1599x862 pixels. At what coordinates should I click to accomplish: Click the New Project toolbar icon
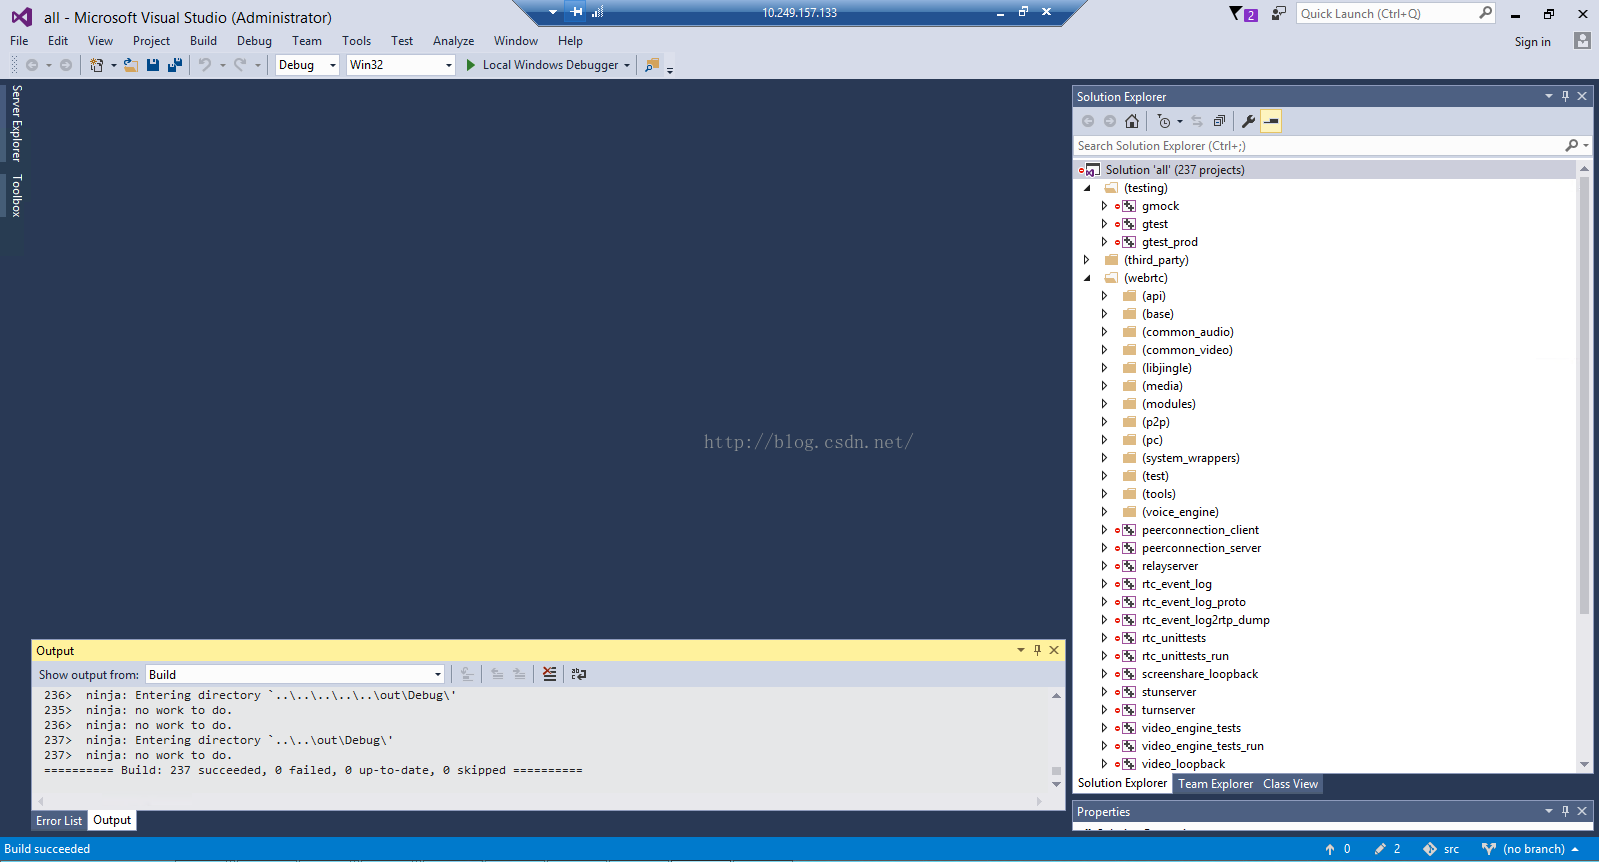[97, 65]
